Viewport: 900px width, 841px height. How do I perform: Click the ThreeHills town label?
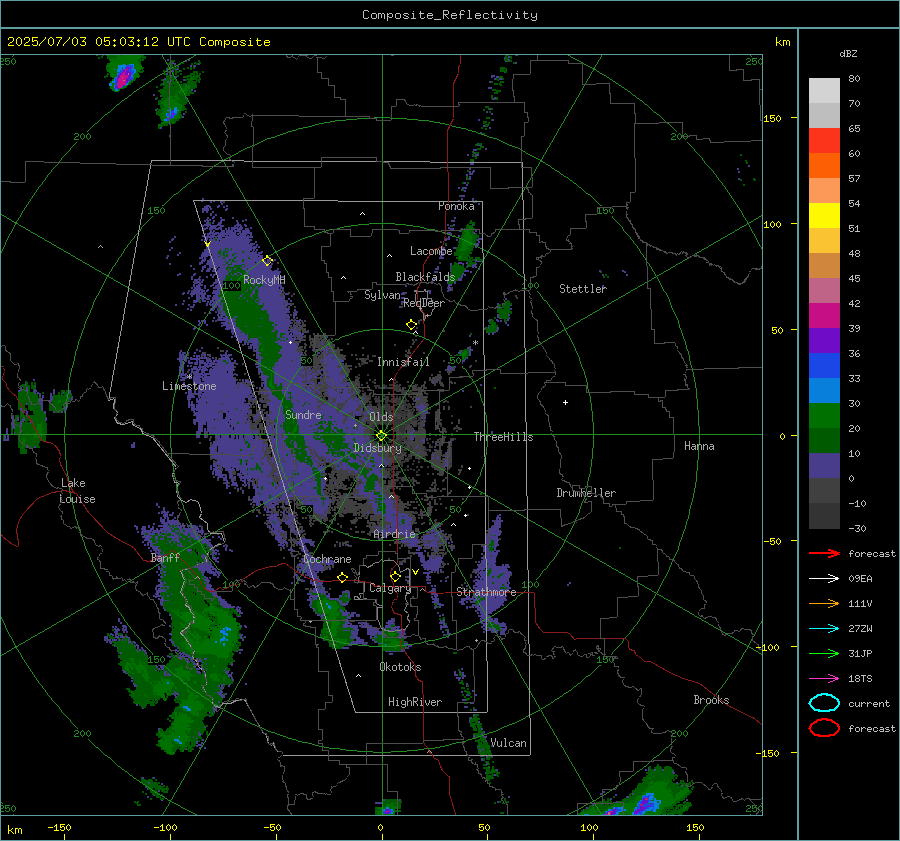503,437
